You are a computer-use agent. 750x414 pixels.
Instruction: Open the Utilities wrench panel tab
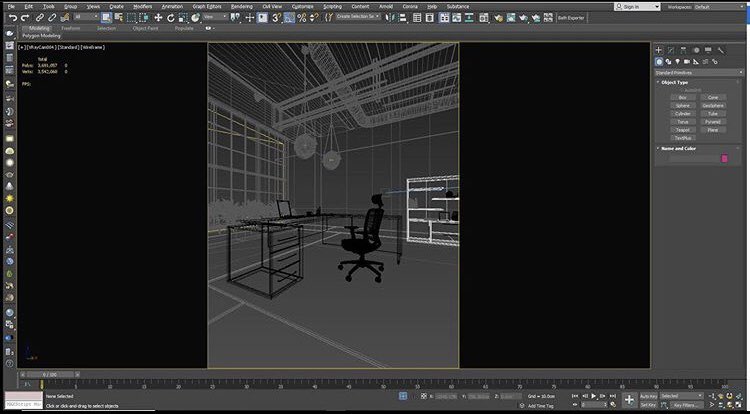[721, 50]
